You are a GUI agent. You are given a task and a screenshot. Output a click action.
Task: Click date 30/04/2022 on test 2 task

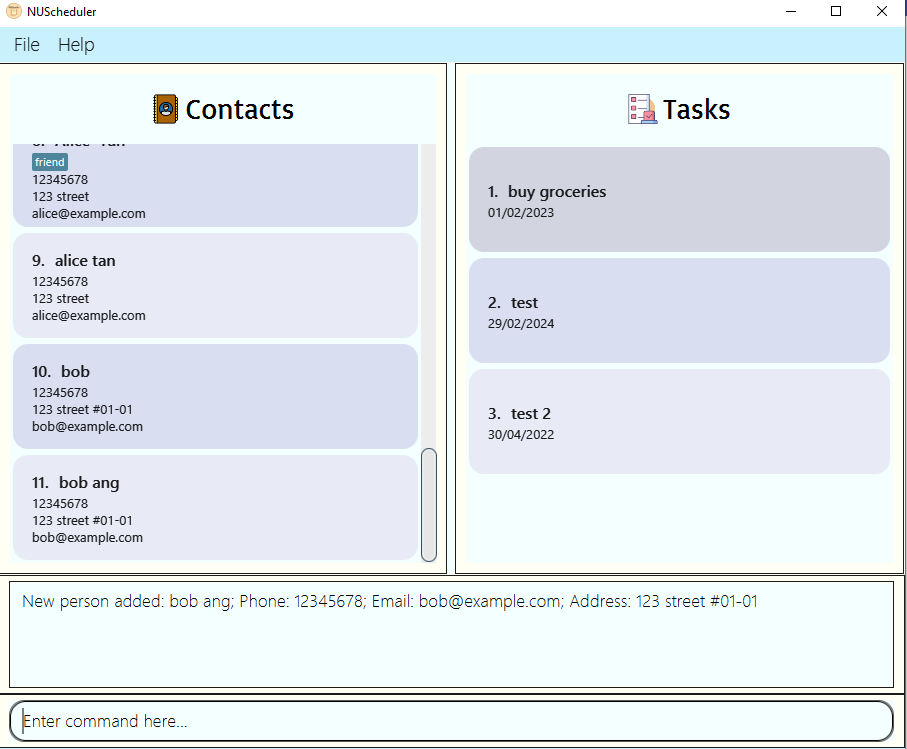[521, 434]
